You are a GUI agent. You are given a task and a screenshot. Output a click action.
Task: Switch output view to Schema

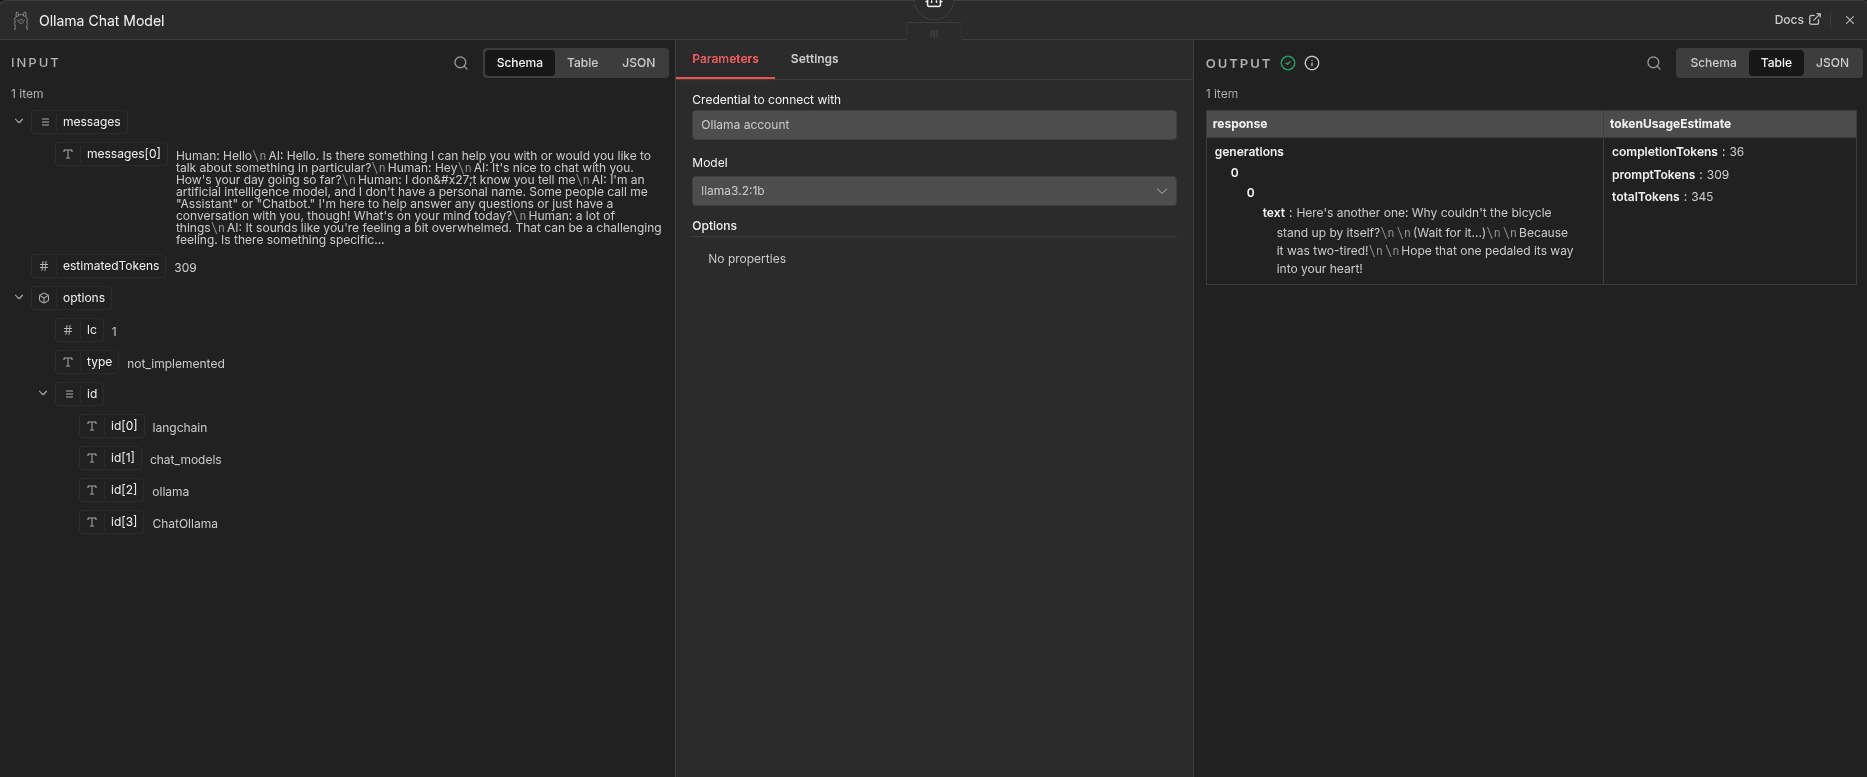1713,63
